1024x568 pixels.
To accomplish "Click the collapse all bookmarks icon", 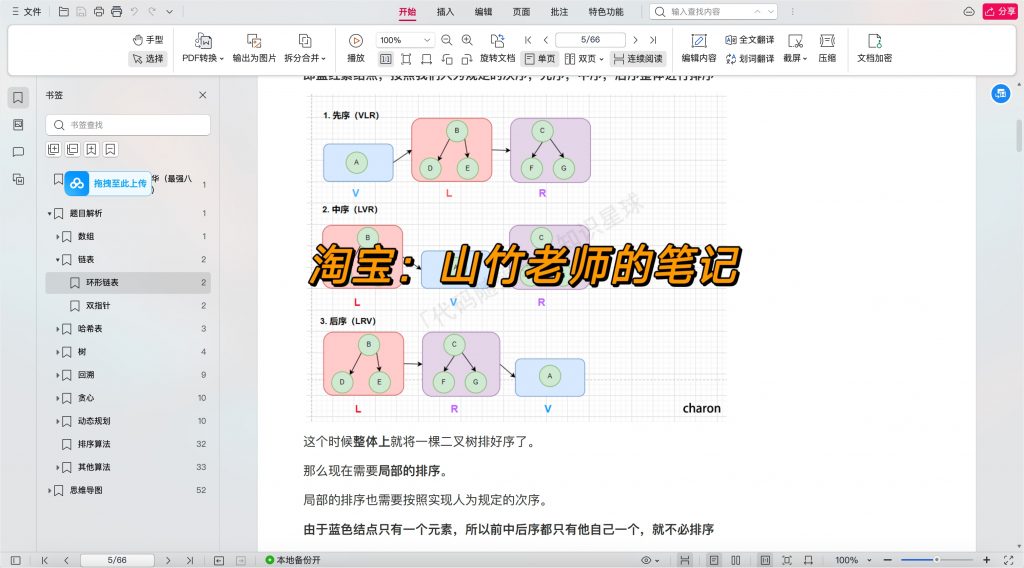I will pos(72,150).
